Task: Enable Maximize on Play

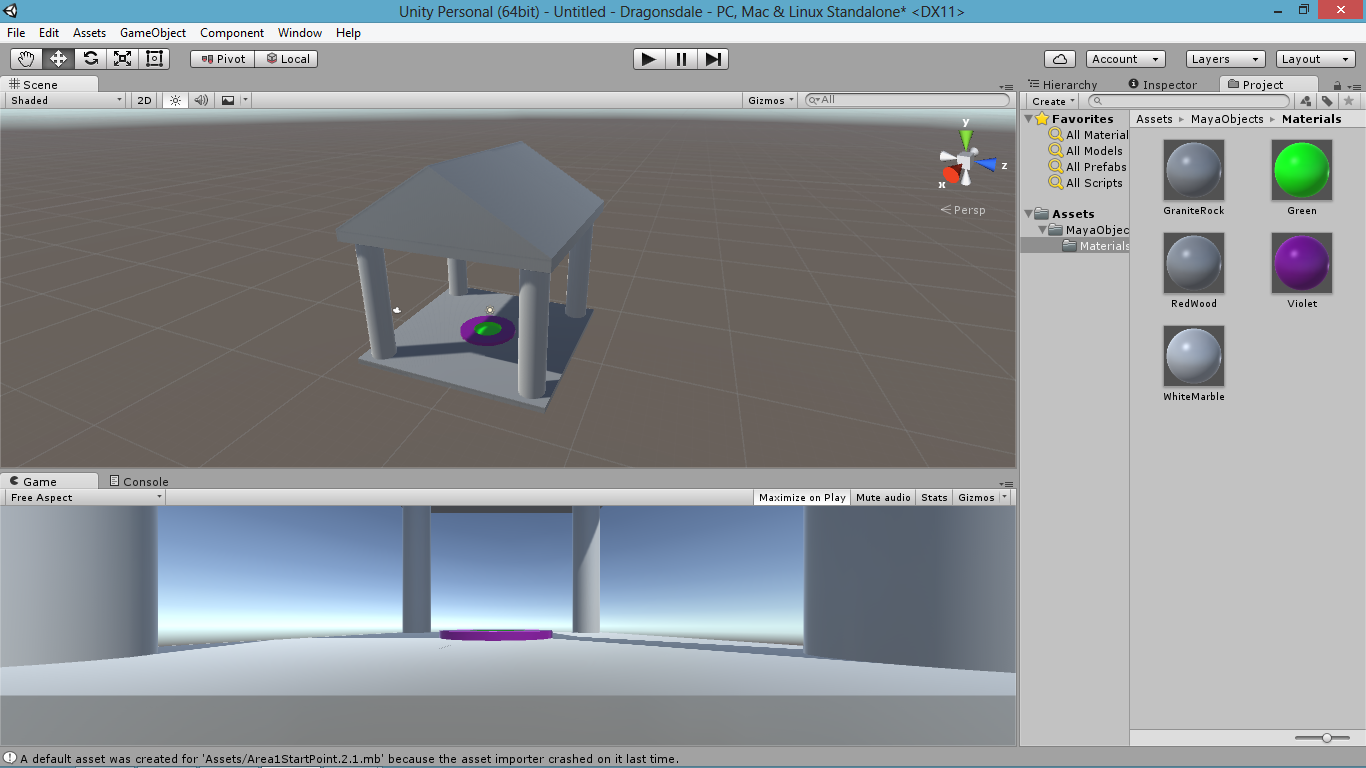Action: click(x=802, y=497)
